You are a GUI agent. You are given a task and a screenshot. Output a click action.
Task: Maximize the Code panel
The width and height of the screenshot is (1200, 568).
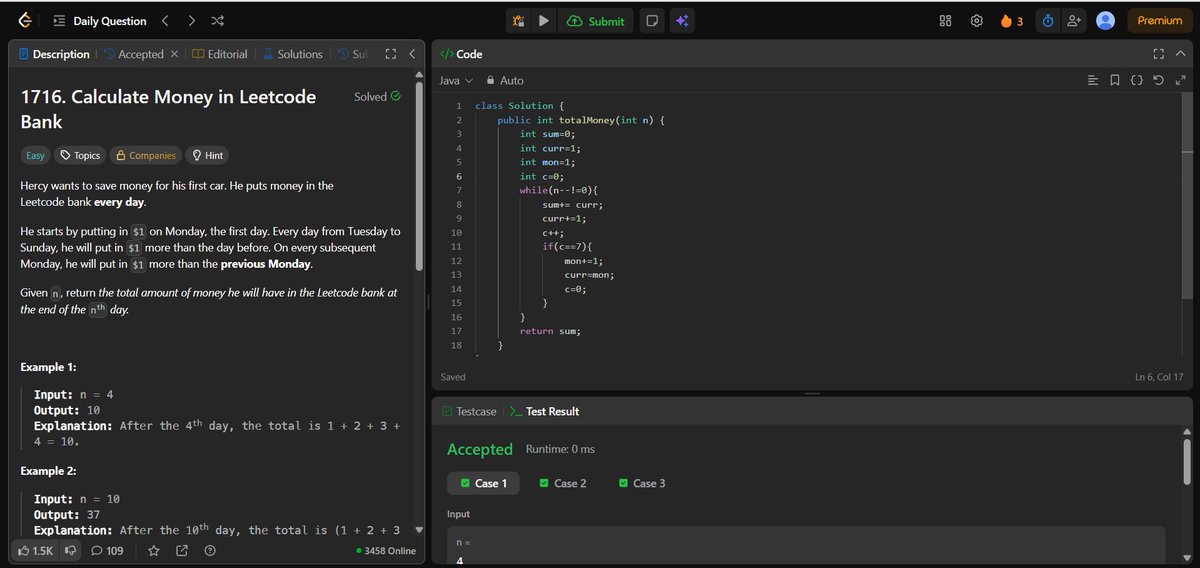point(1158,54)
